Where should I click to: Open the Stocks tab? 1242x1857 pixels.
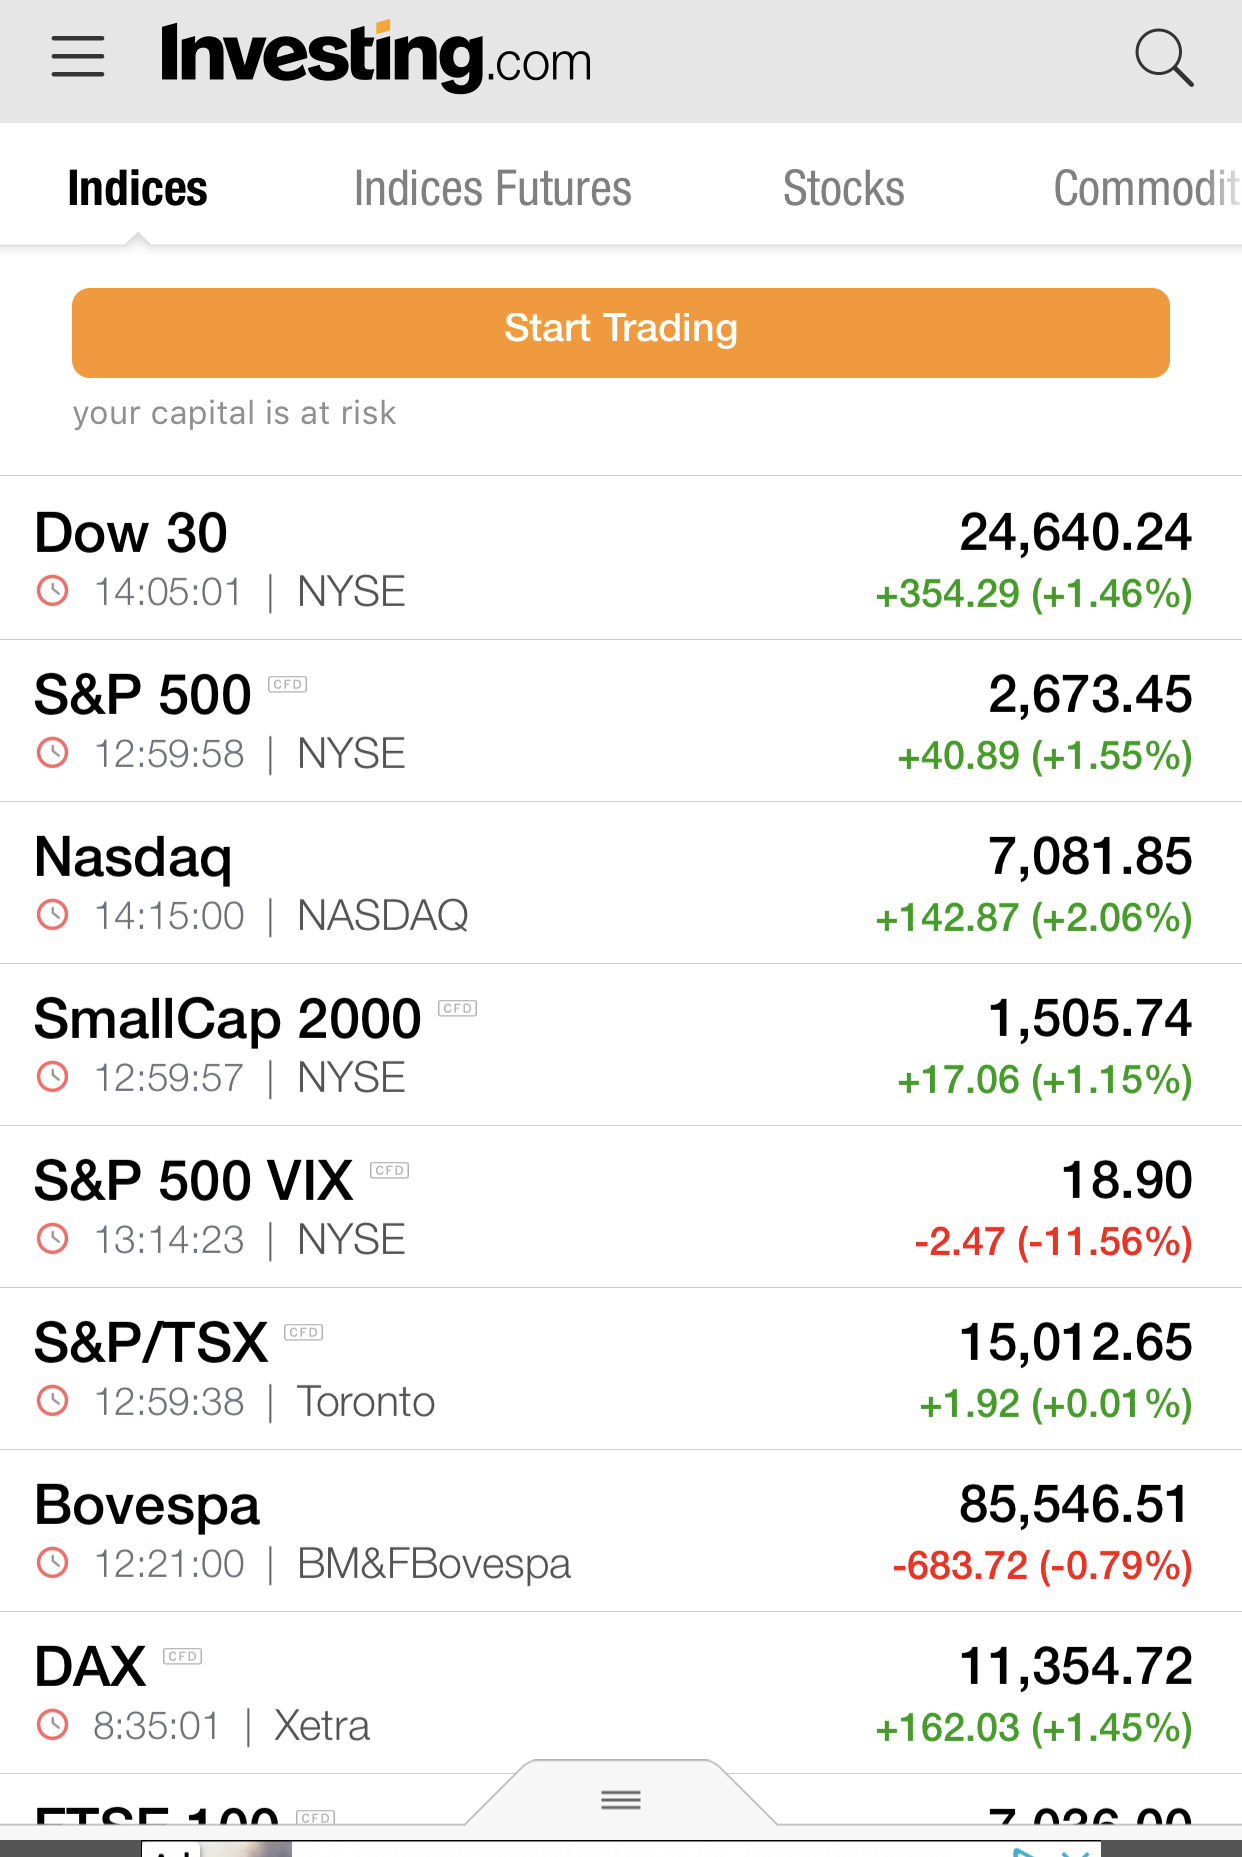(843, 189)
